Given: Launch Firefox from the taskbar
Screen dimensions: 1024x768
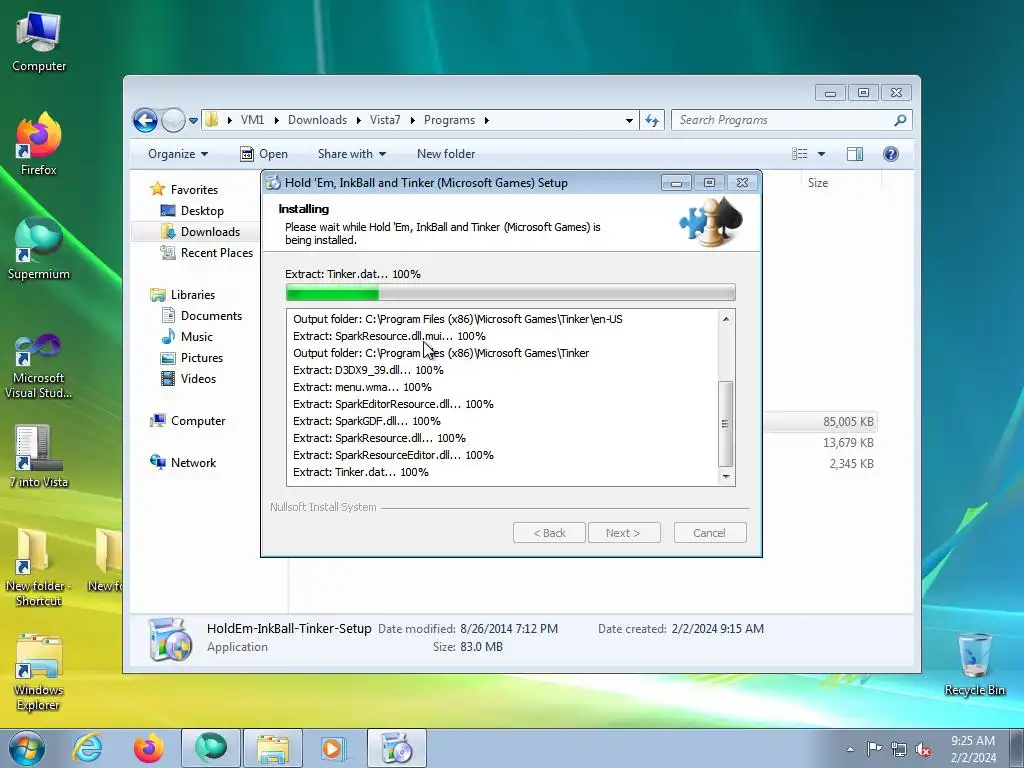Looking at the screenshot, I should coord(149,748).
